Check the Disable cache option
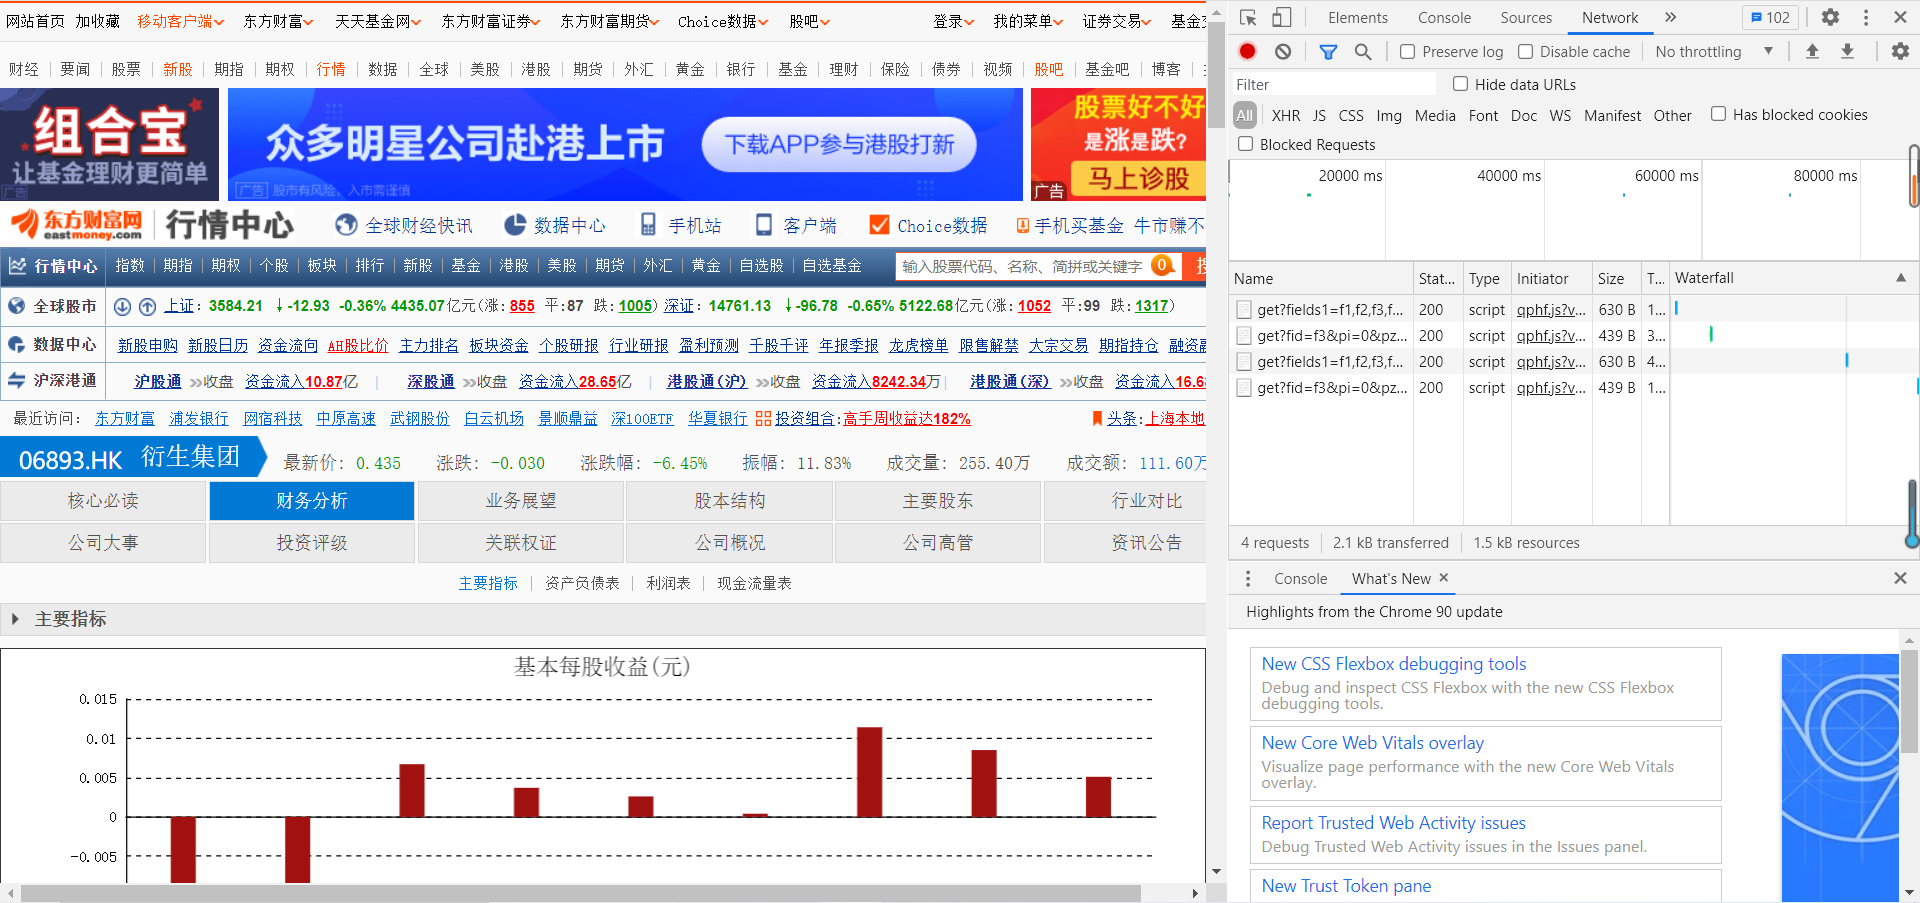 click(x=1526, y=52)
